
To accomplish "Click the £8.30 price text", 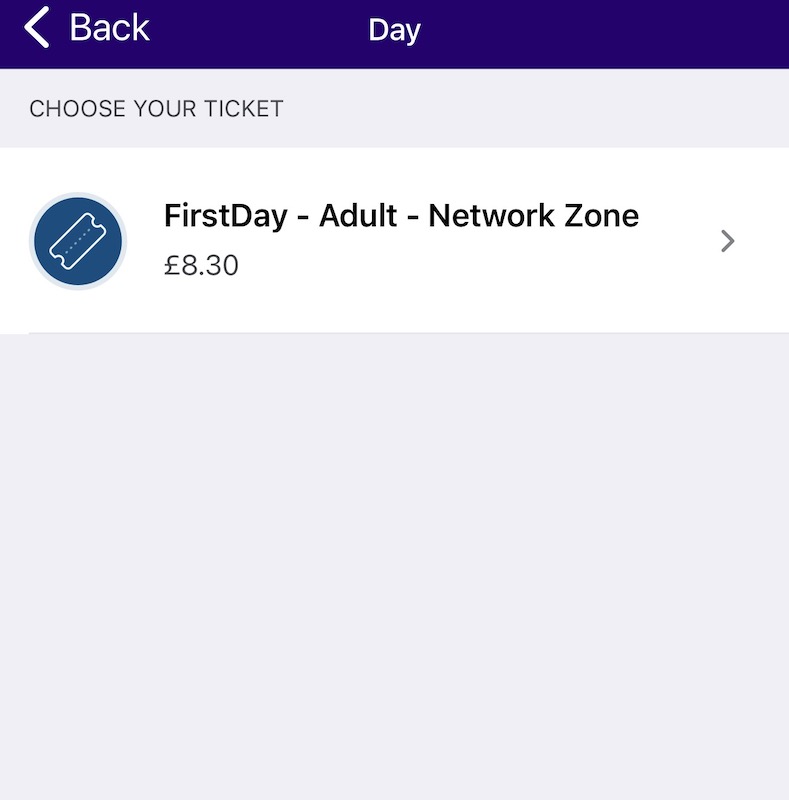I will [202, 266].
